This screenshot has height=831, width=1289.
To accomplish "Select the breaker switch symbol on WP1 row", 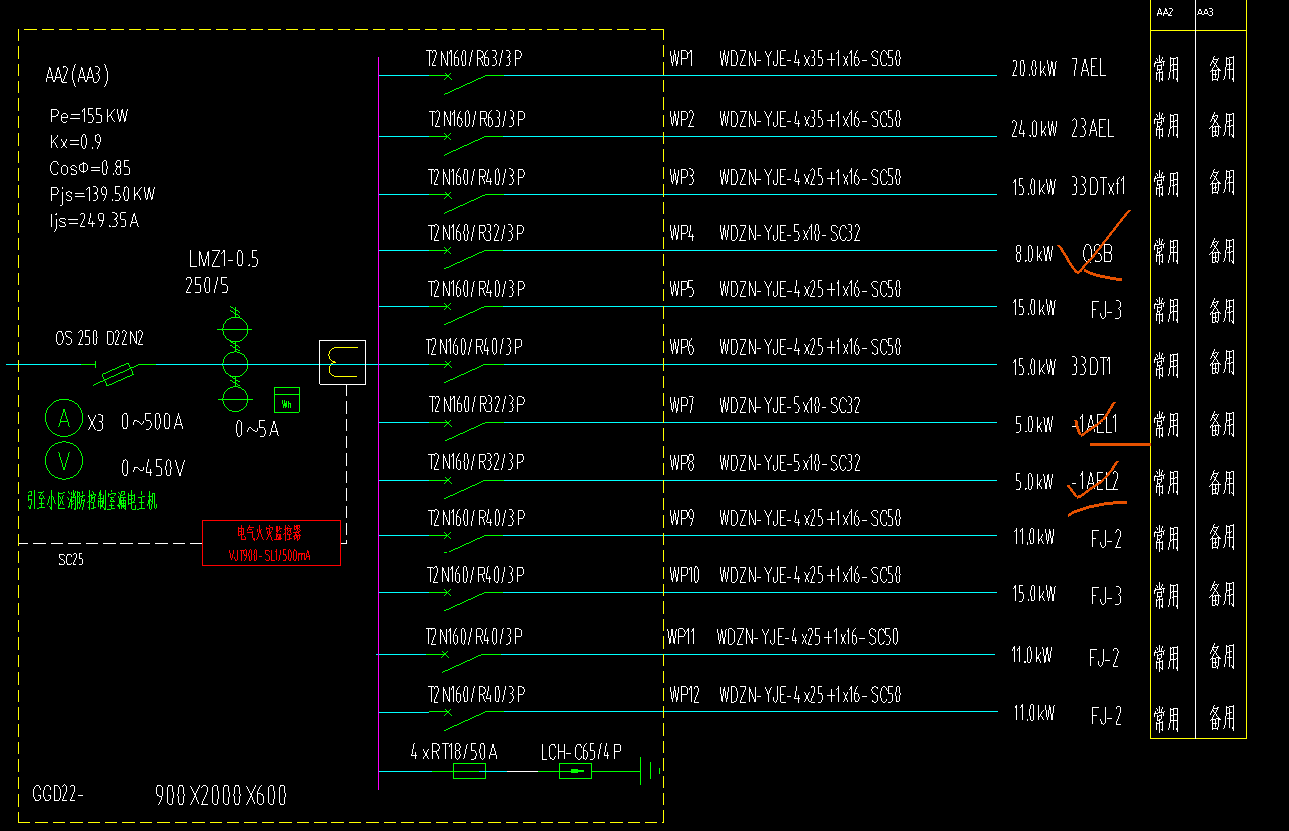I will (x=465, y=82).
